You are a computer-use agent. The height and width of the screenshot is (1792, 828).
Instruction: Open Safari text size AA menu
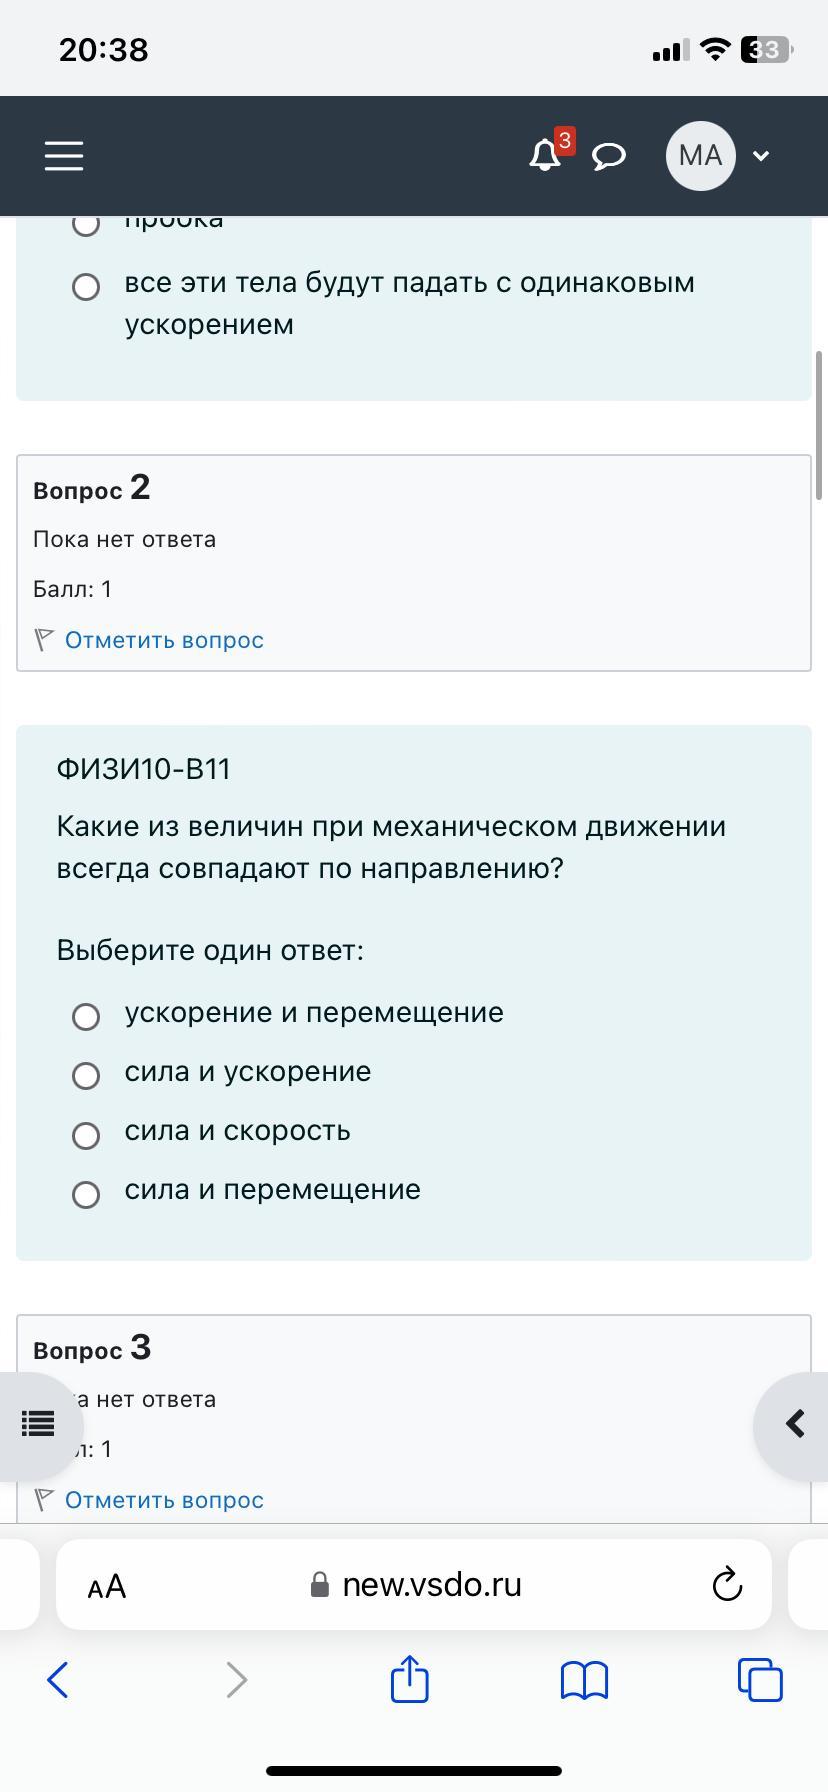coord(107,1586)
